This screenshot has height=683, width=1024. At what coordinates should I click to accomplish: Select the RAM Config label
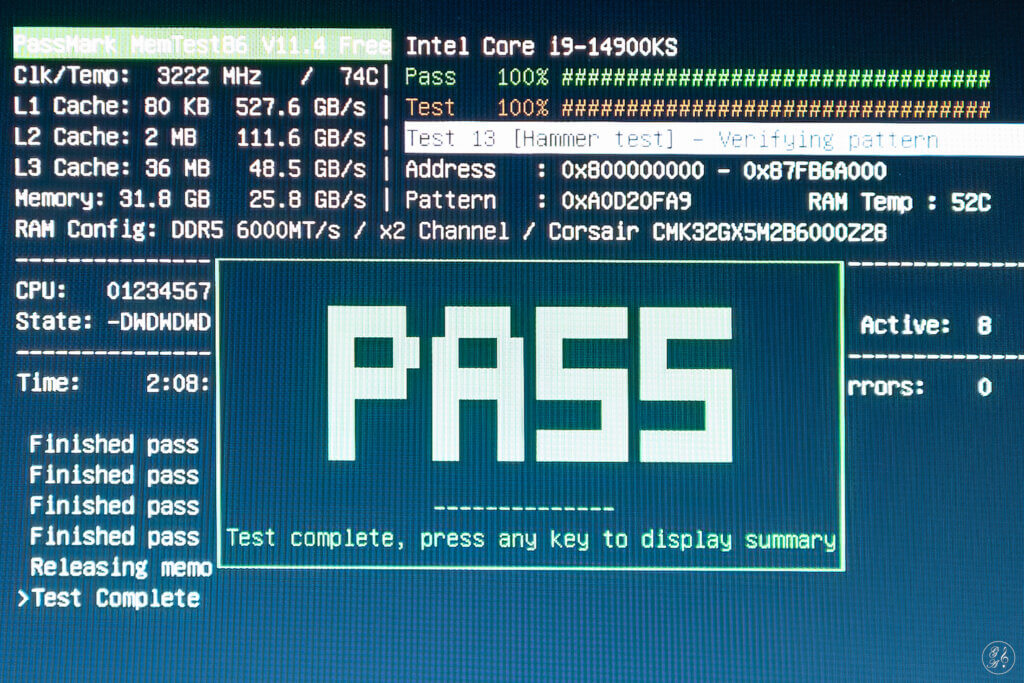click(x=86, y=229)
